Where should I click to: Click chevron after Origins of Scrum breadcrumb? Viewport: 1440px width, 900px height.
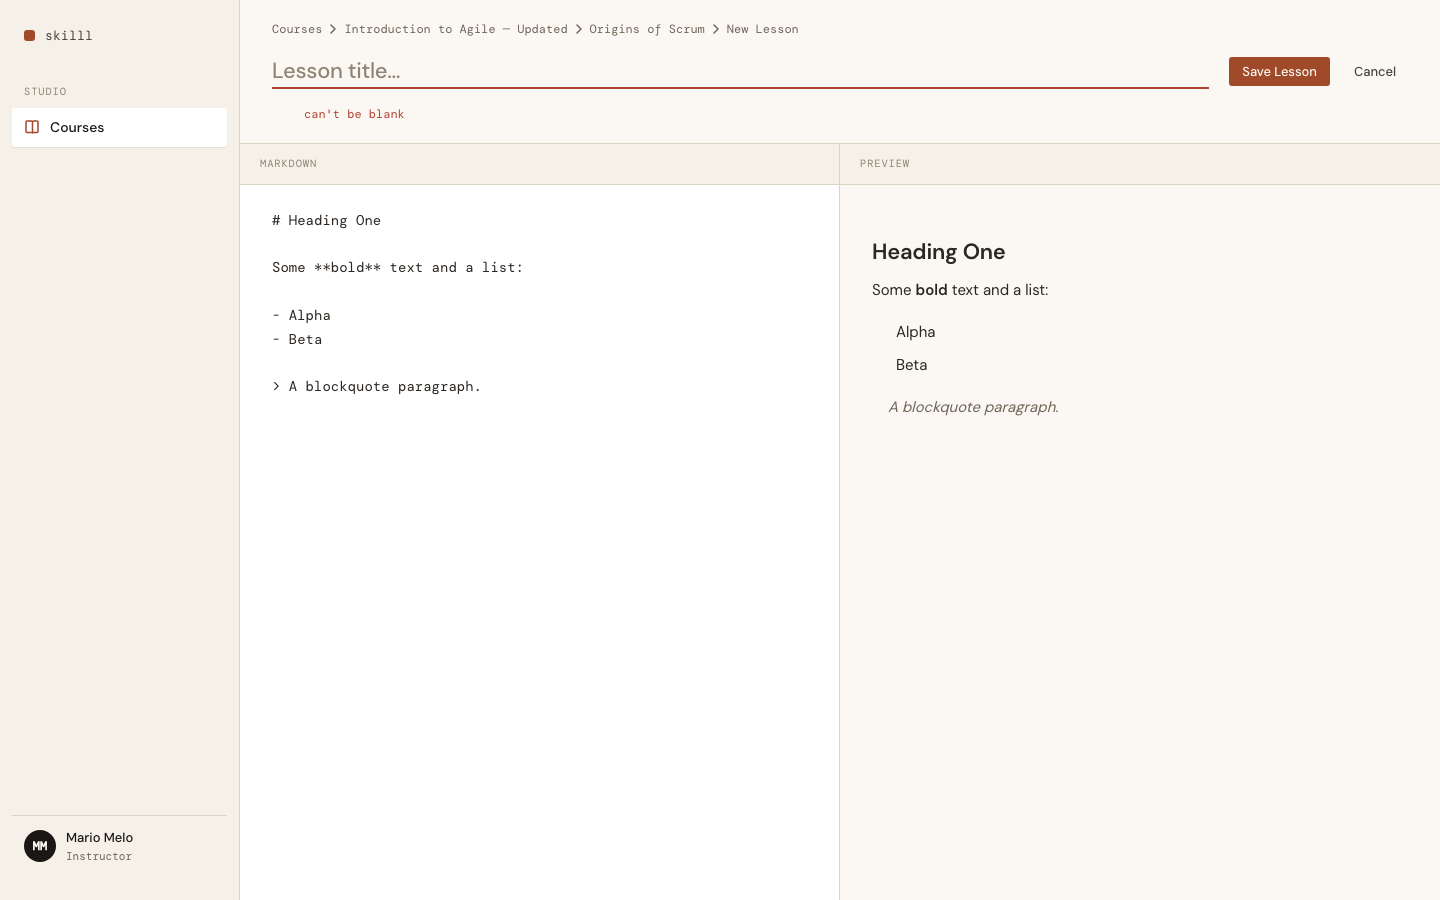[x=715, y=29]
